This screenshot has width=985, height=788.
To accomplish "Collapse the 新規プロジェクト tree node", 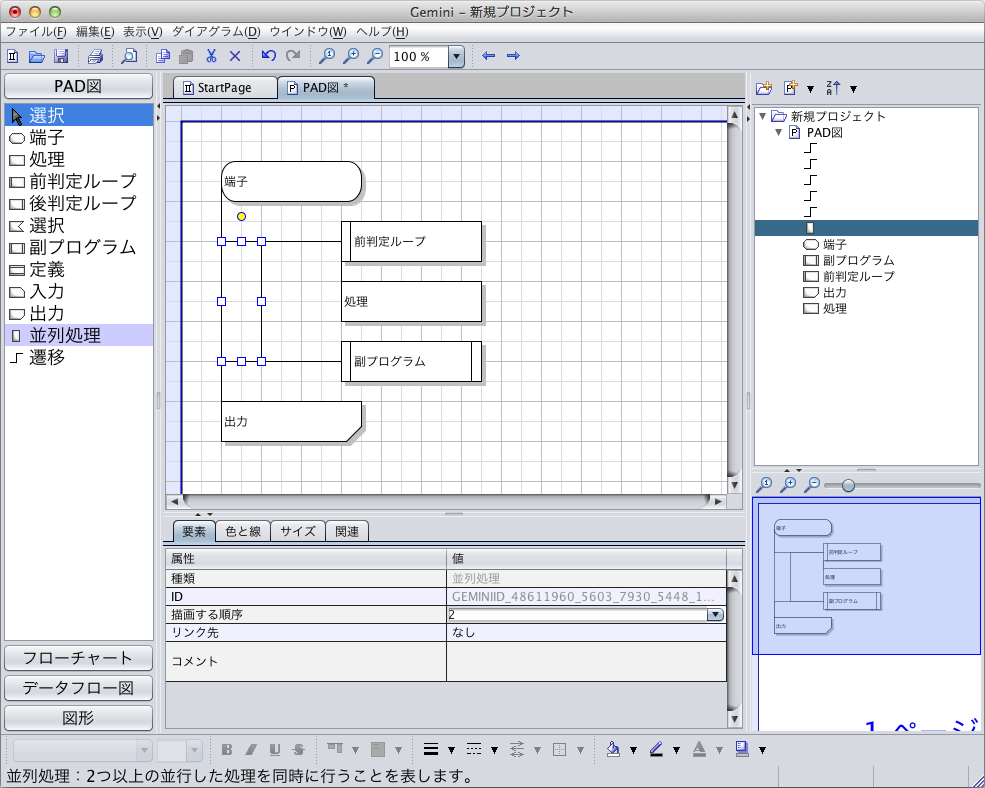I will pyautogui.click(x=763, y=116).
